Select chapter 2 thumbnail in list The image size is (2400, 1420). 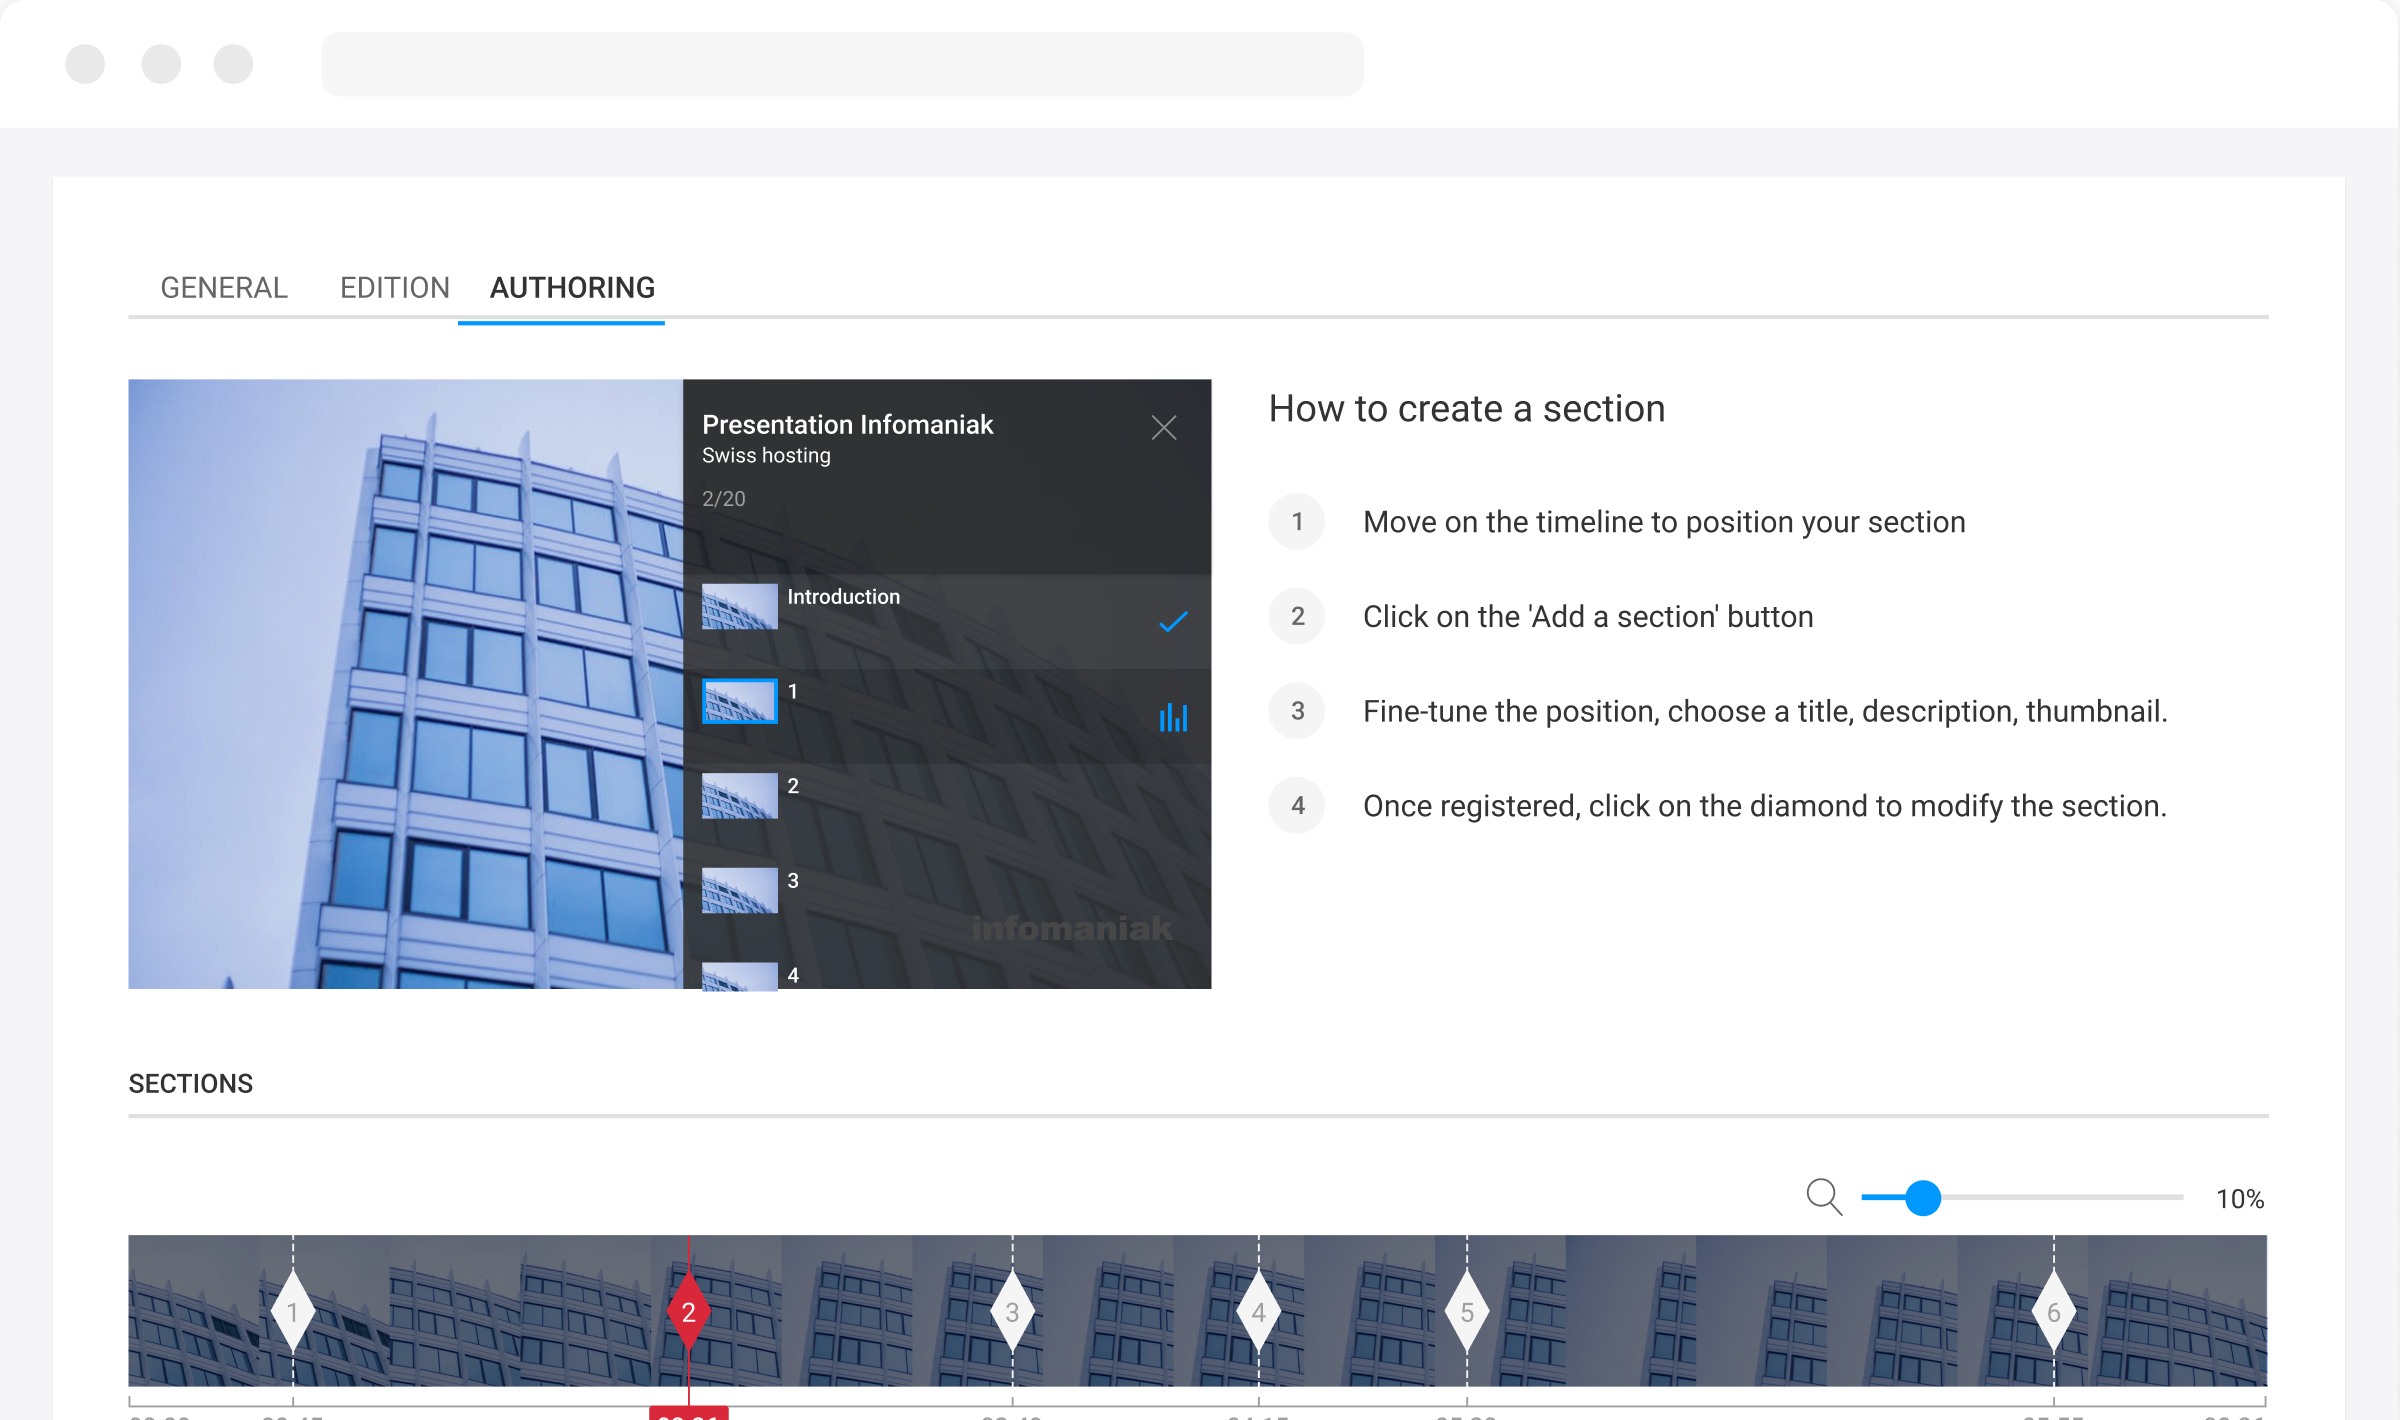click(x=739, y=796)
